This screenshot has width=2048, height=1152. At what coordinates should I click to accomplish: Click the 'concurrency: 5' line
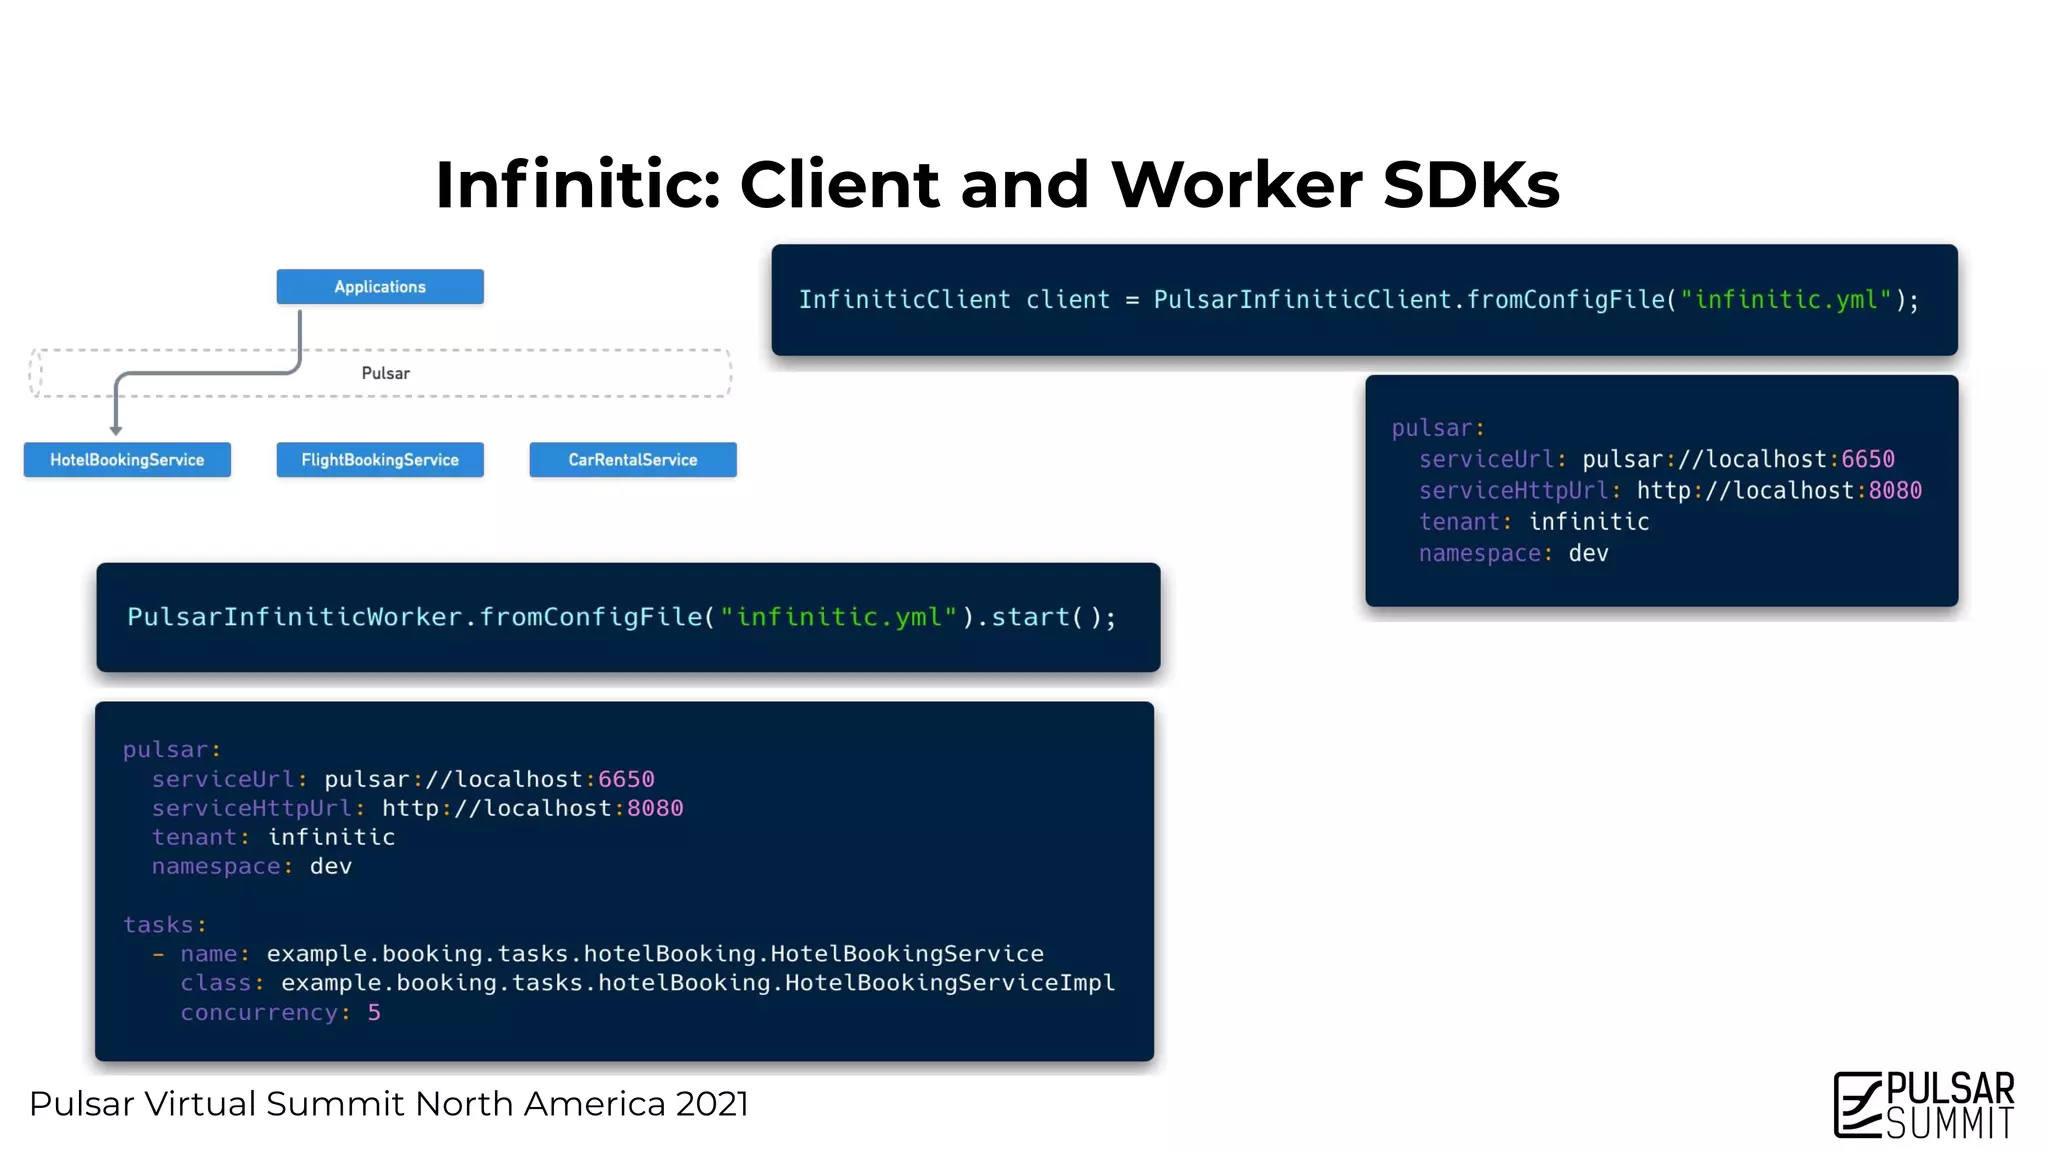point(280,1012)
